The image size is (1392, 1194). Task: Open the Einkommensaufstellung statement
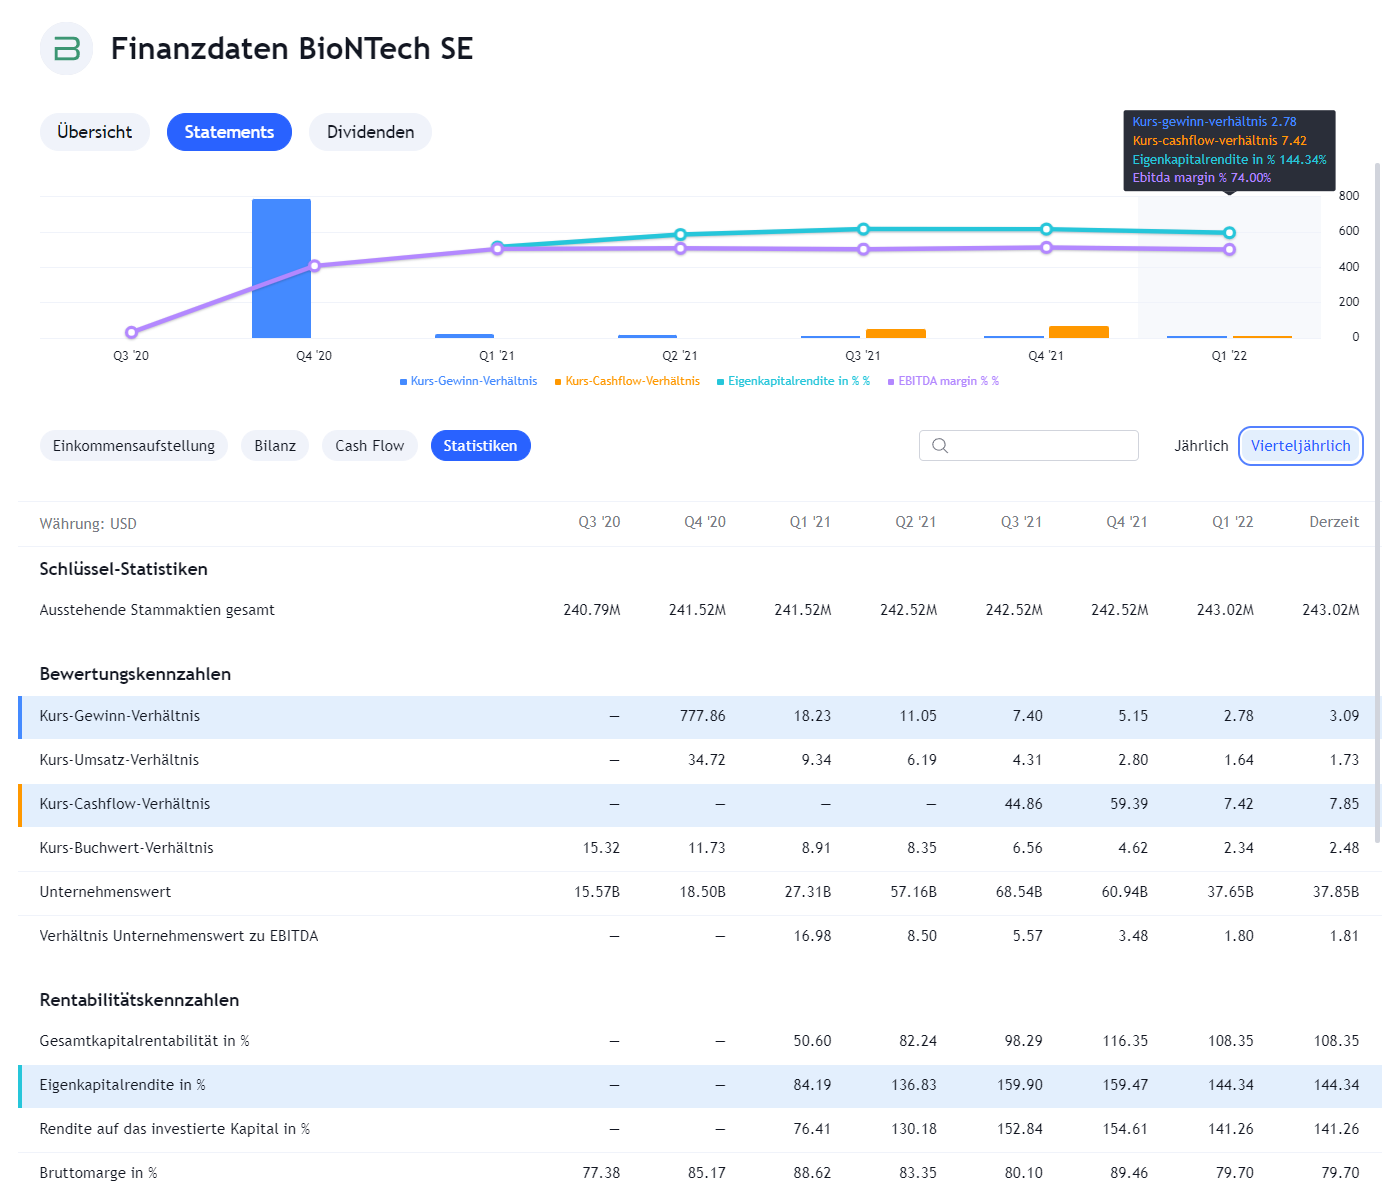pyautogui.click(x=134, y=446)
